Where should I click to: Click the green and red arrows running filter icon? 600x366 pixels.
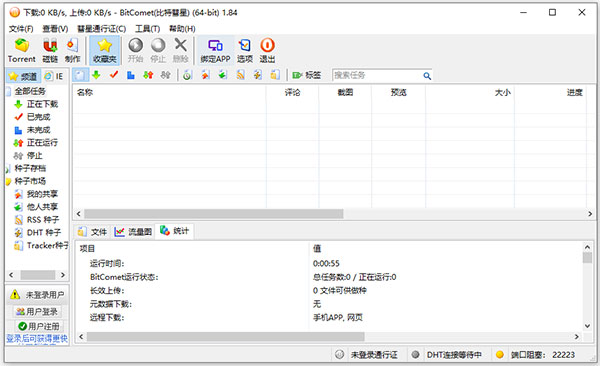[x=148, y=75]
